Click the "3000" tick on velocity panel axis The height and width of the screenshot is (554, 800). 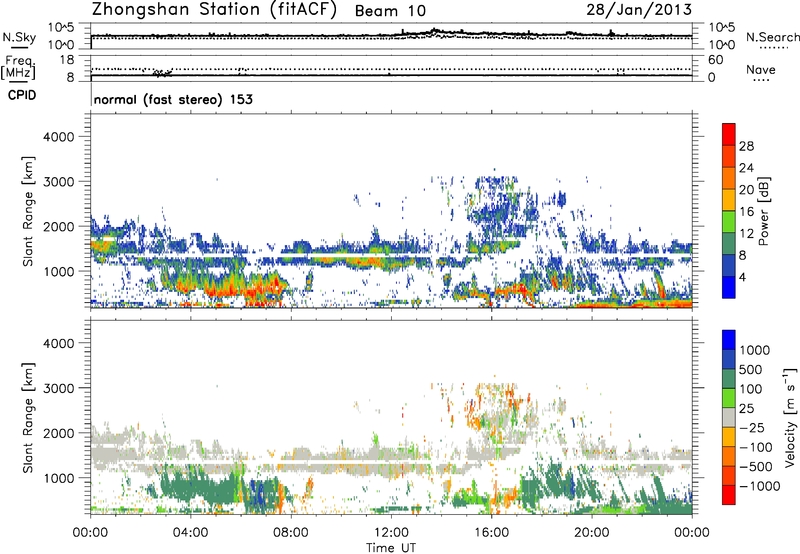[x=59, y=388]
